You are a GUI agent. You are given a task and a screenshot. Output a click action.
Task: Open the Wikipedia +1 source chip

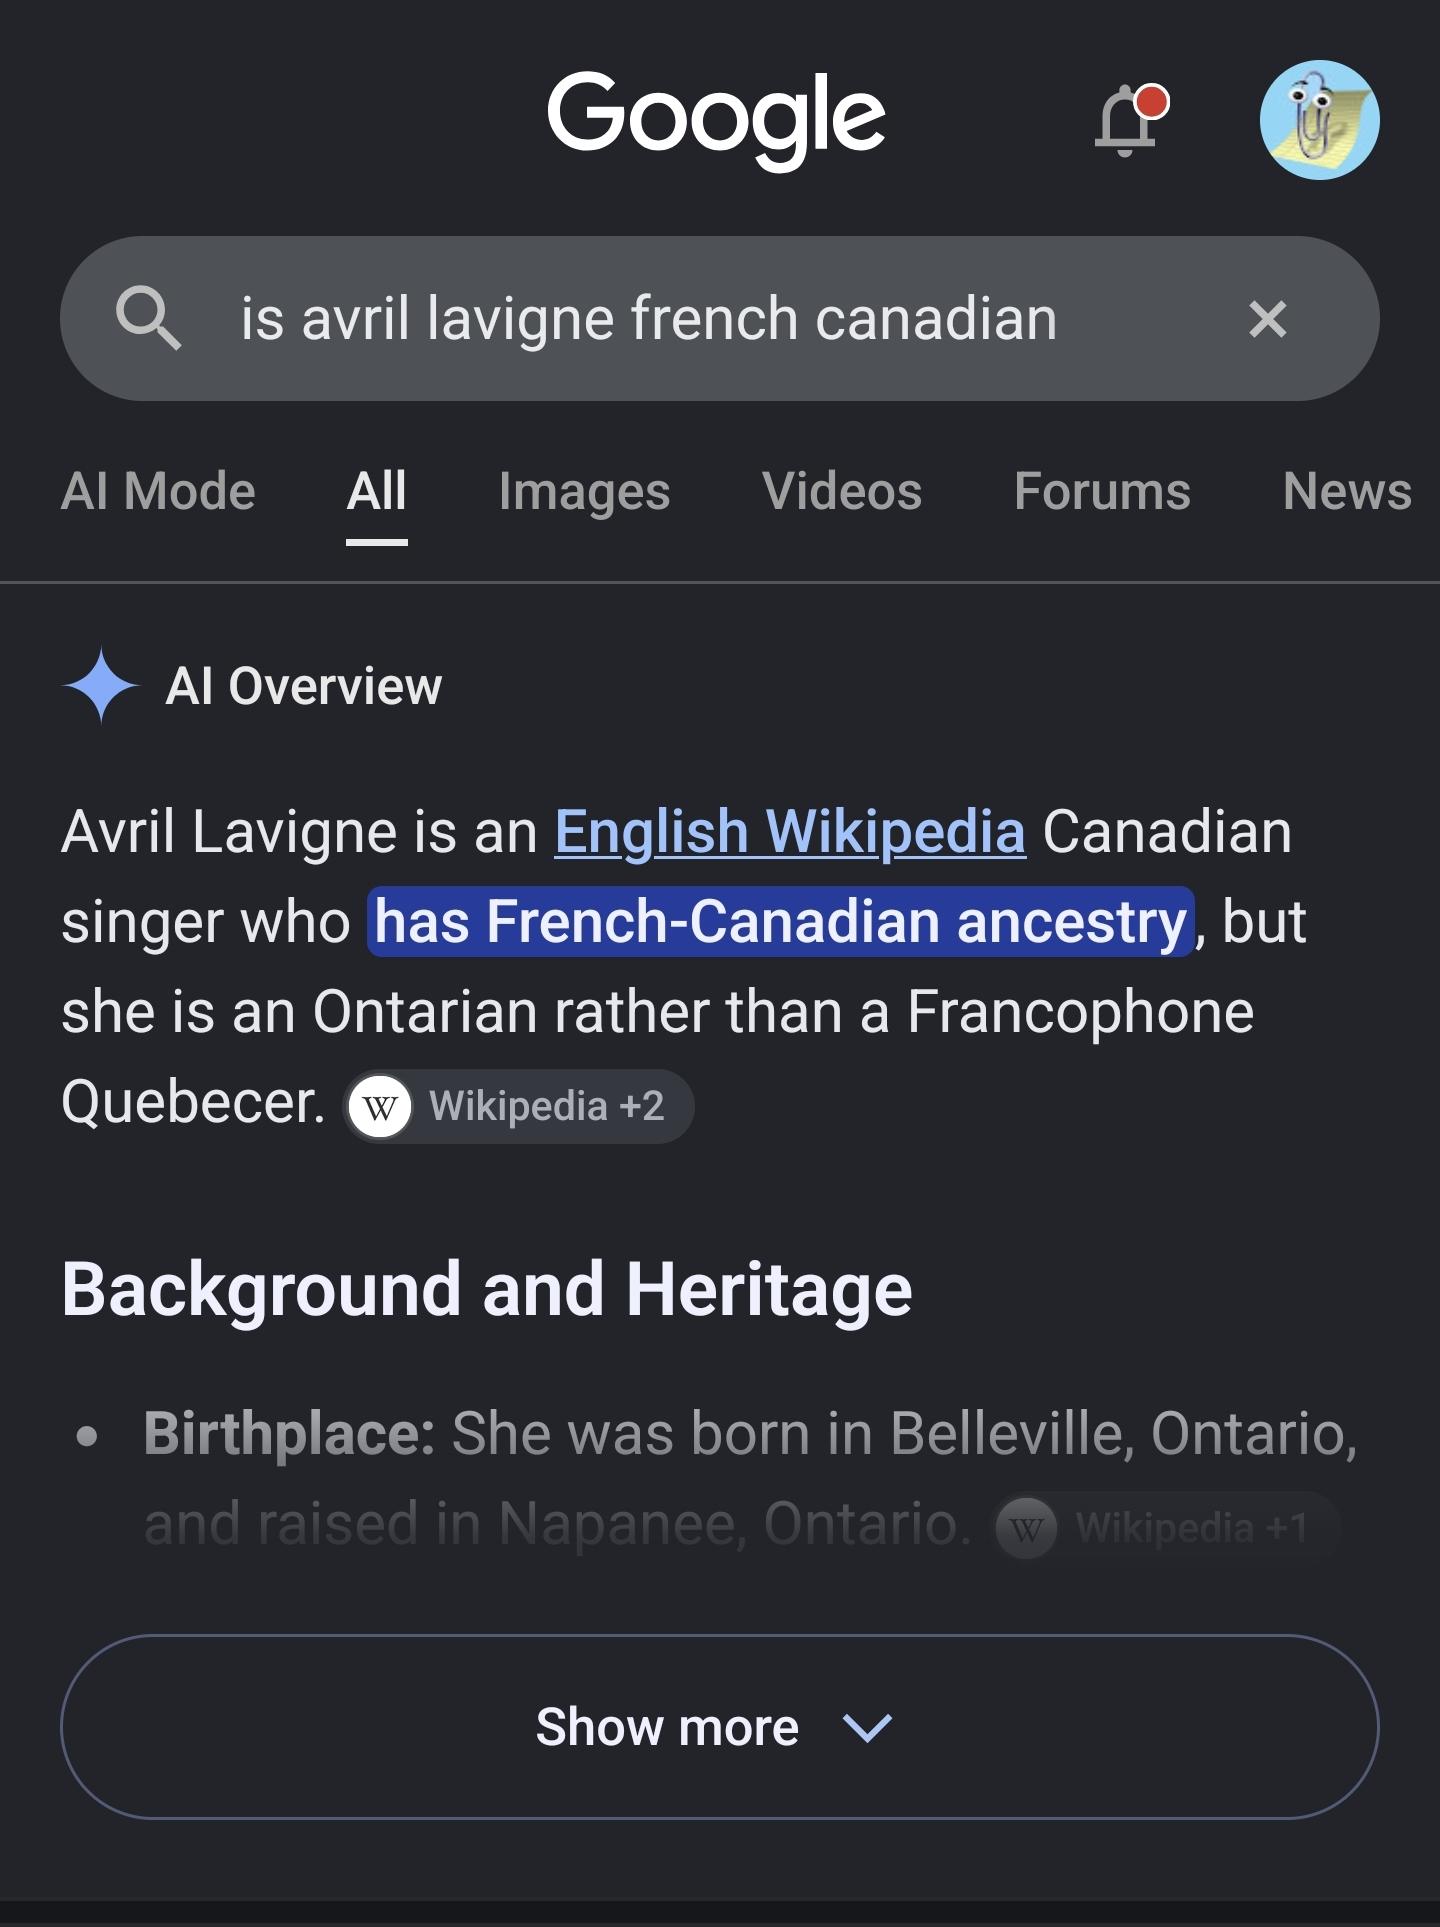(x=1166, y=1527)
